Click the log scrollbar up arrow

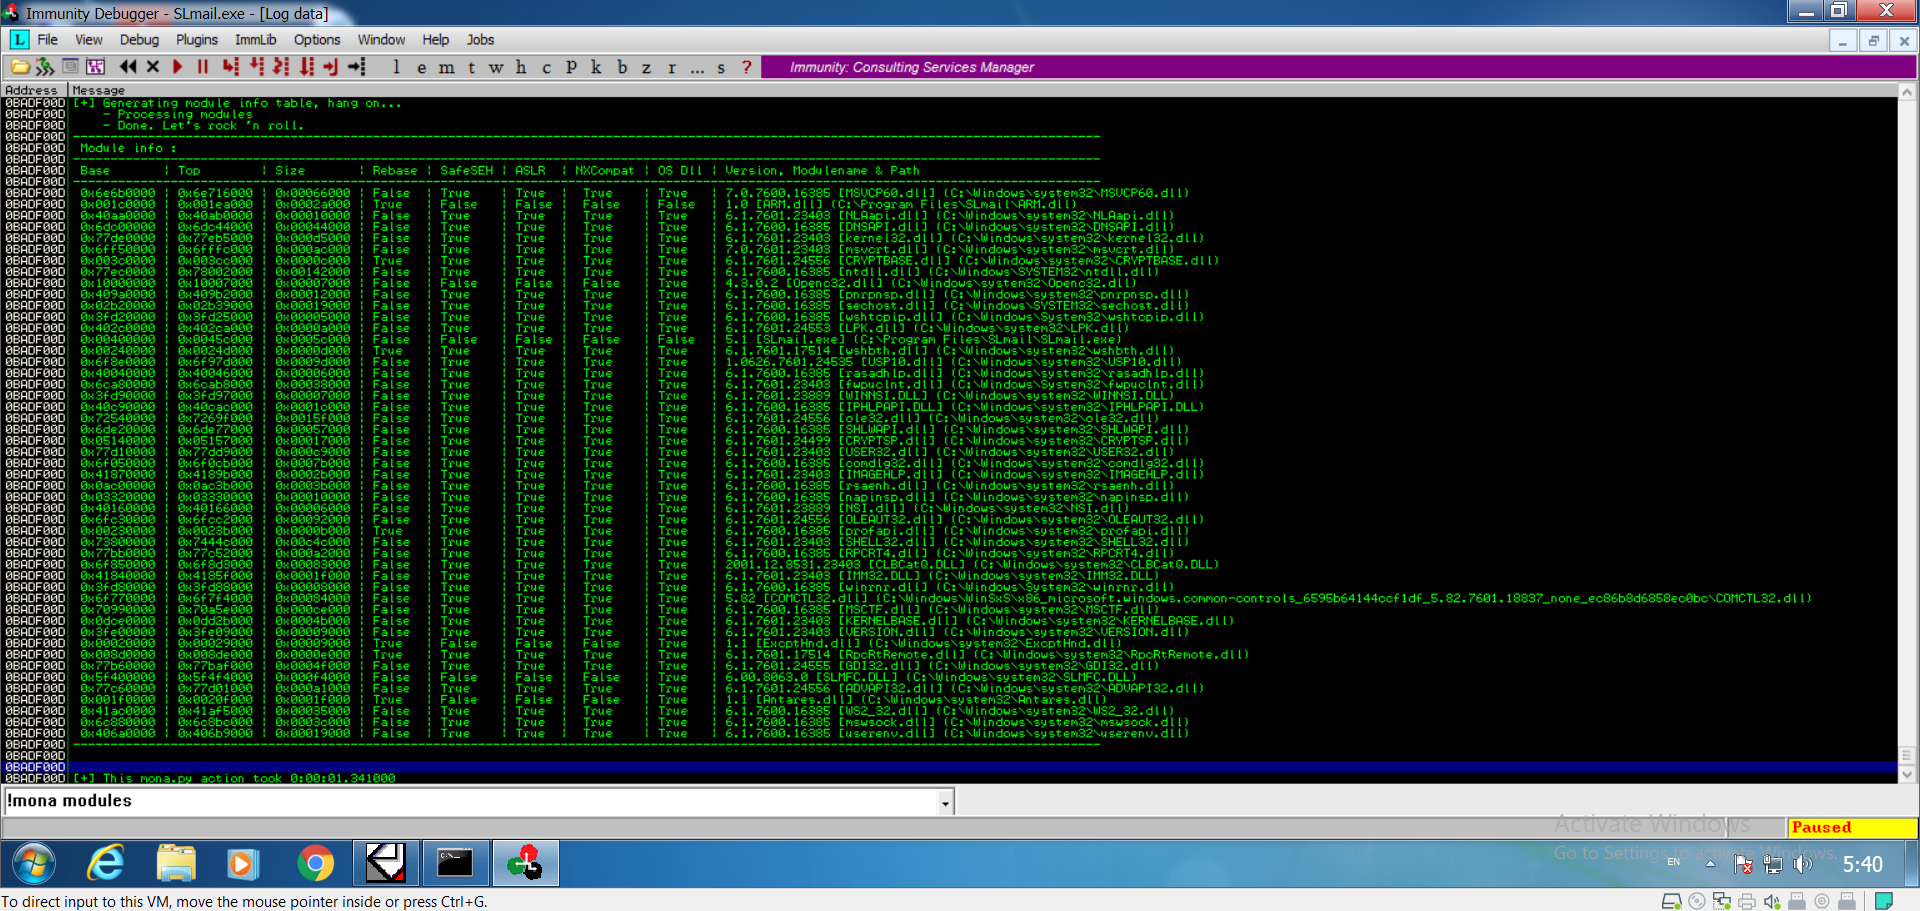coord(1907,92)
